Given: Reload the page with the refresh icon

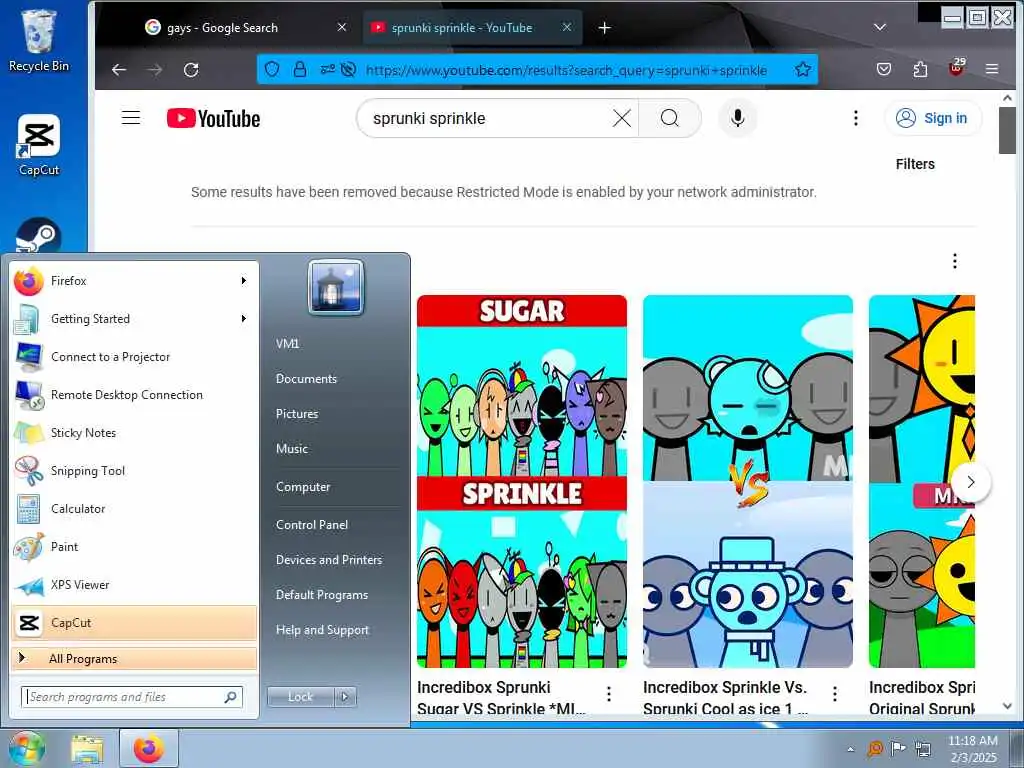Looking at the screenshot, I should (191, 70).
